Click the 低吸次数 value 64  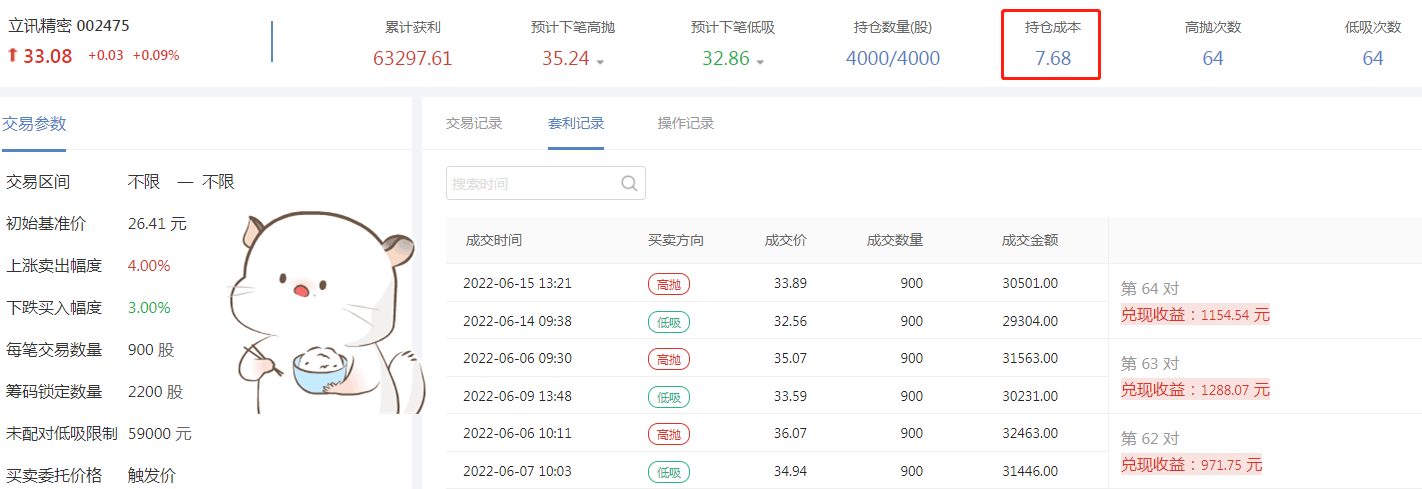(x=1373, y=58)
